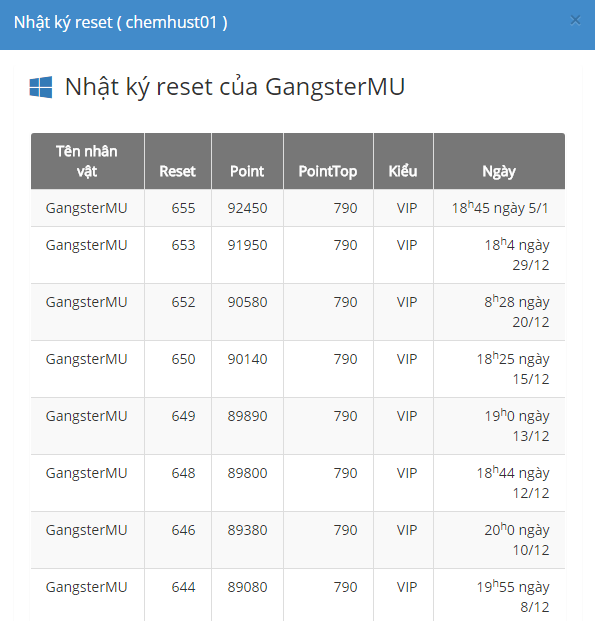The height and width of the screenshot is (621, 595).
Task: Click the VIP cell in reset 648 row
Action: (407, 473)
